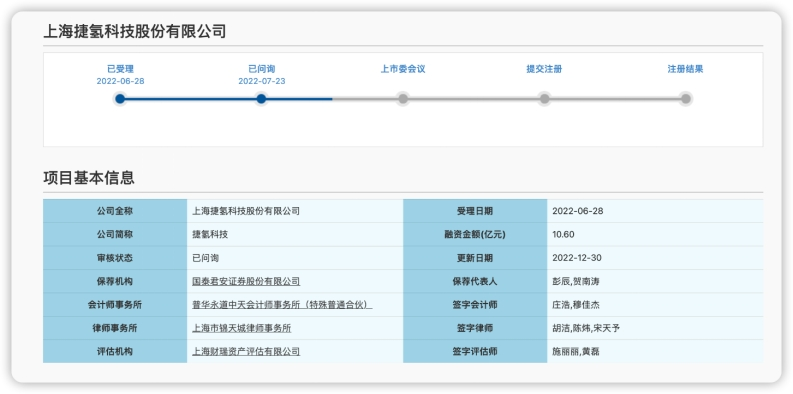Click the 已受理 timeline dot
Image resolution: width=793 pixels, height=394 pixels.
[120, 99]
